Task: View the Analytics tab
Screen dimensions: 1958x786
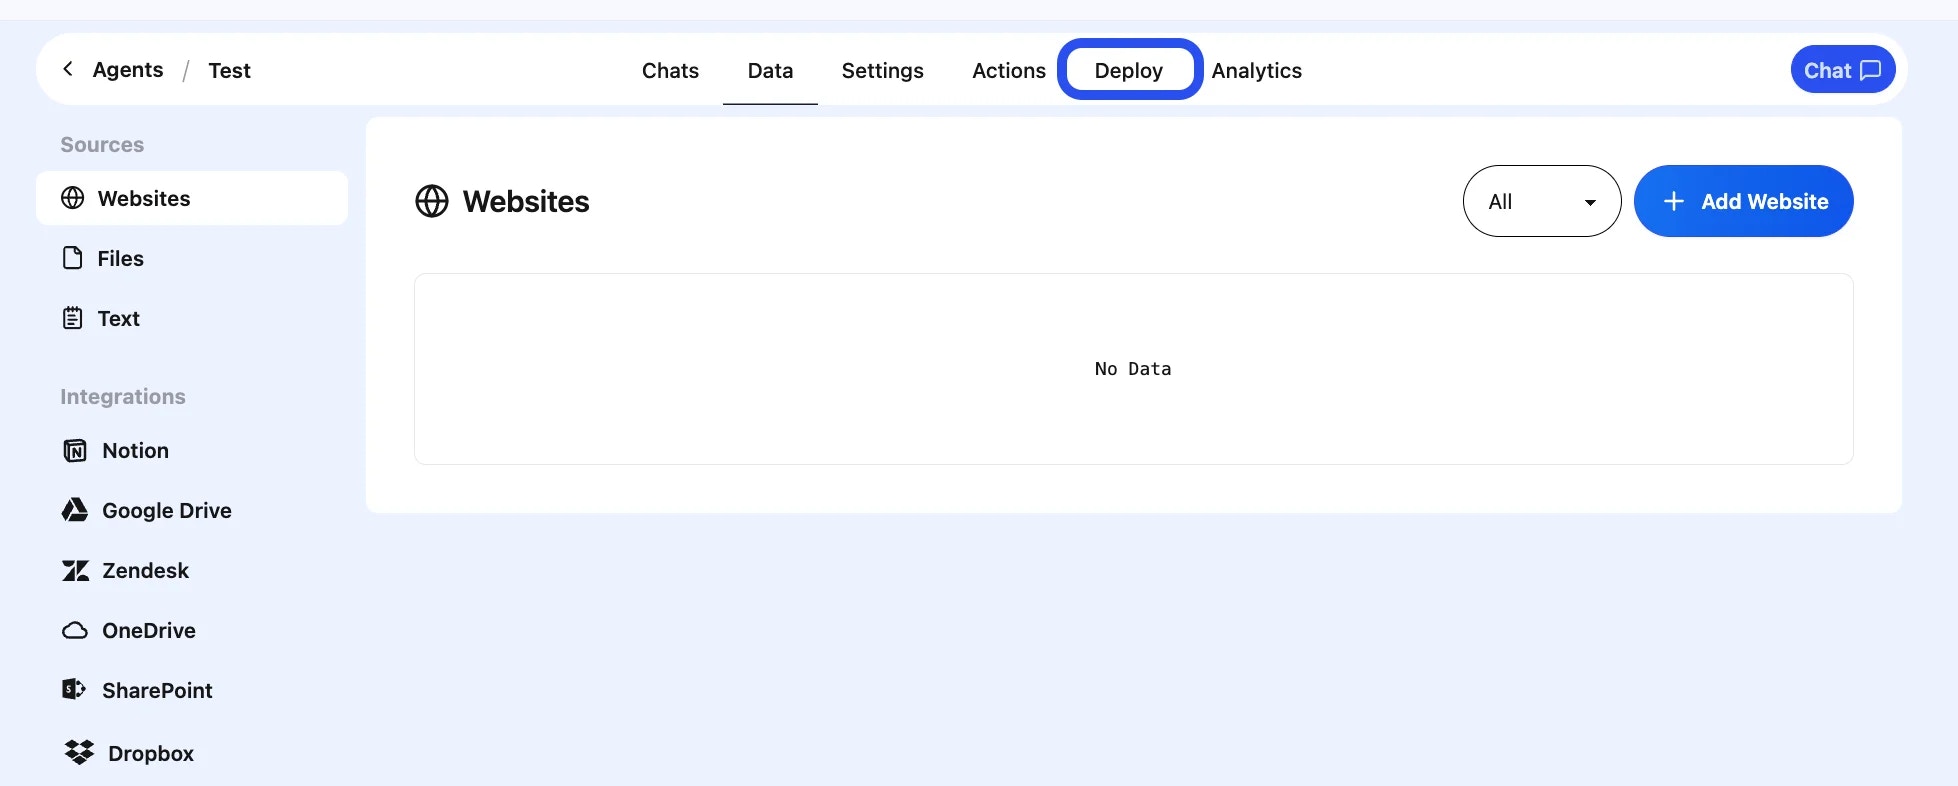Action: [1257, 70]
